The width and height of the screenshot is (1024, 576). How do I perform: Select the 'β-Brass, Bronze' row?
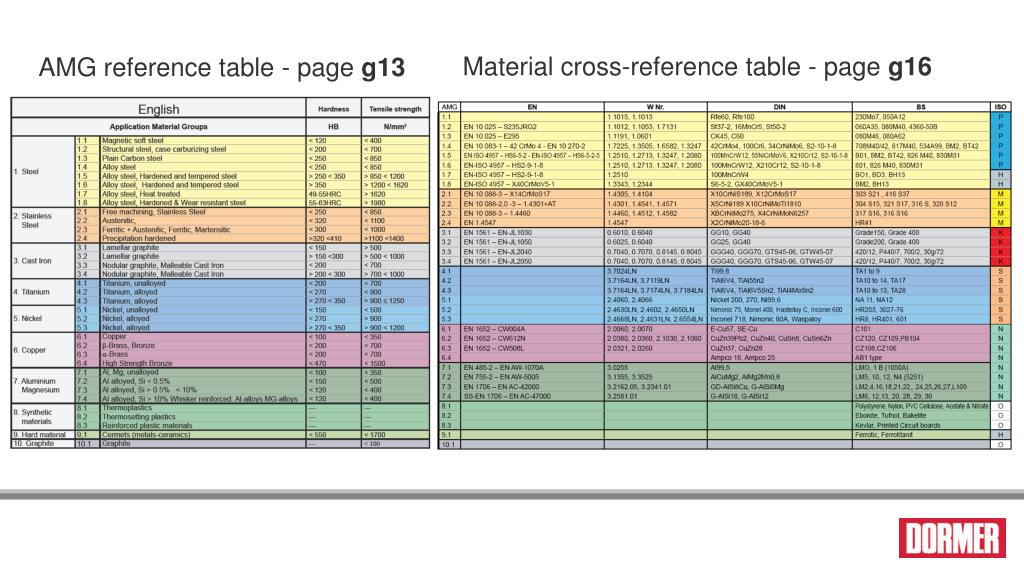tap(252, 345)
